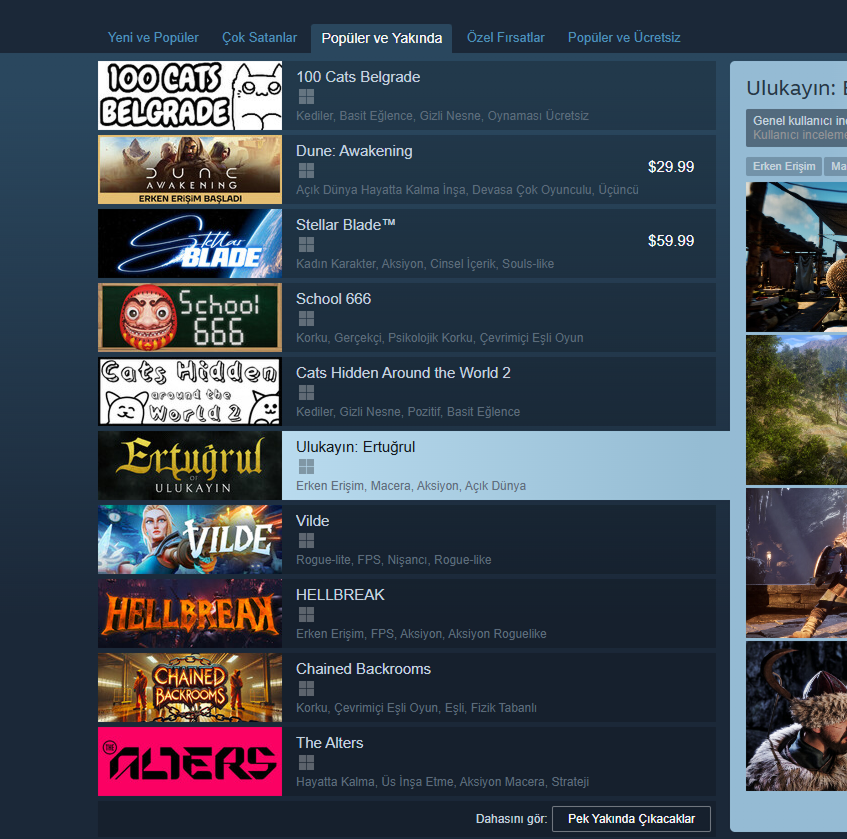Open Dune: Awakening capsule image
Viewport: 847px width, 839px height.
click(190, 170)
